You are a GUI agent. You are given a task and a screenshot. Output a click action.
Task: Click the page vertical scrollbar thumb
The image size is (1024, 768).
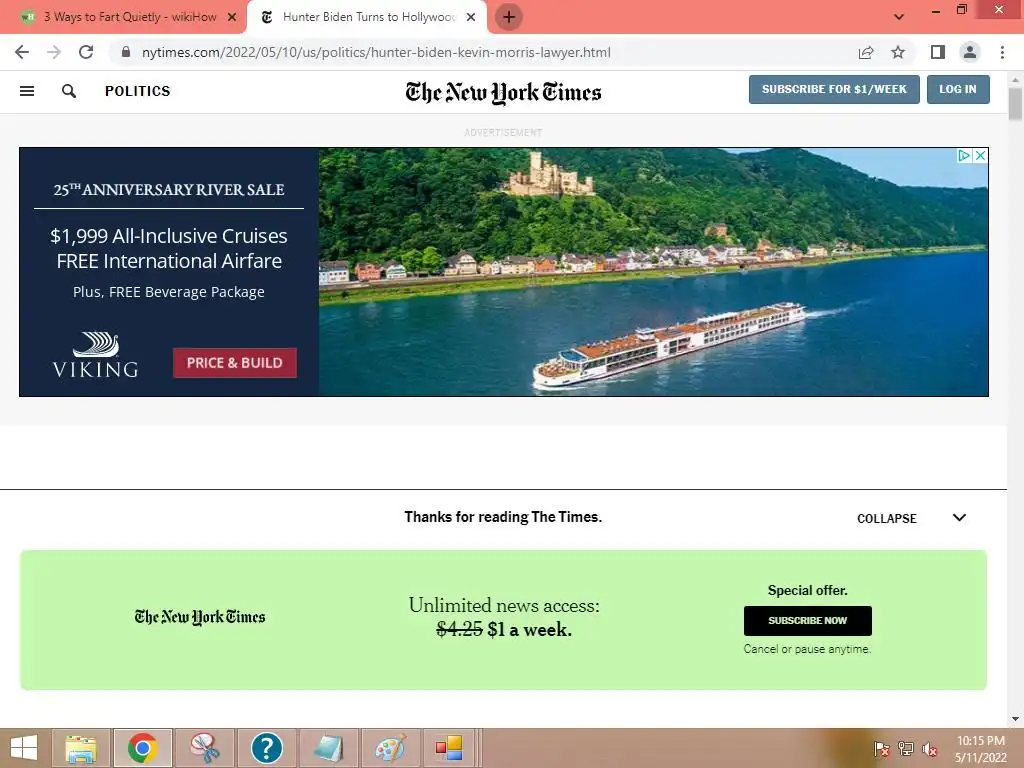coord(1015,103)
